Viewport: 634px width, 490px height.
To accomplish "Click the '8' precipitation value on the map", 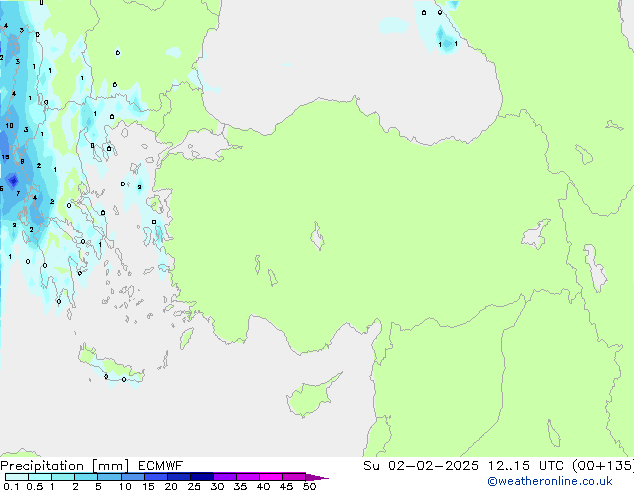I will click(x=22, y=161).
